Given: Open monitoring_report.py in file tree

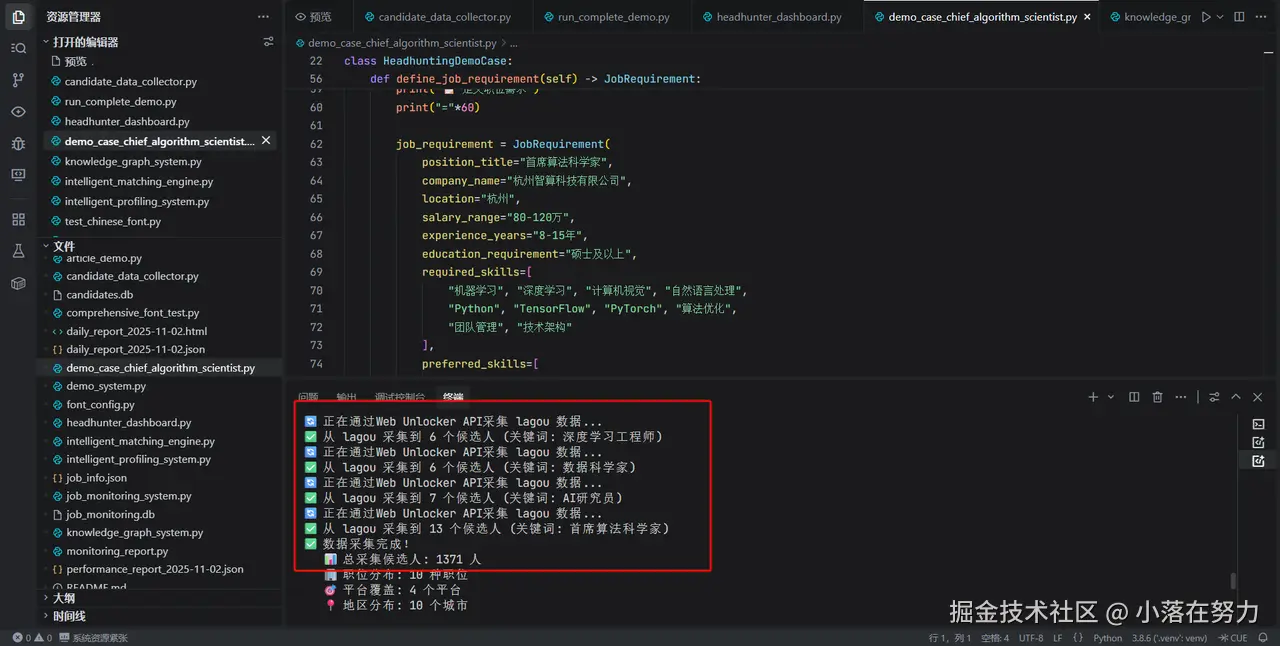Looking at the screenshot, I should 117,551.
